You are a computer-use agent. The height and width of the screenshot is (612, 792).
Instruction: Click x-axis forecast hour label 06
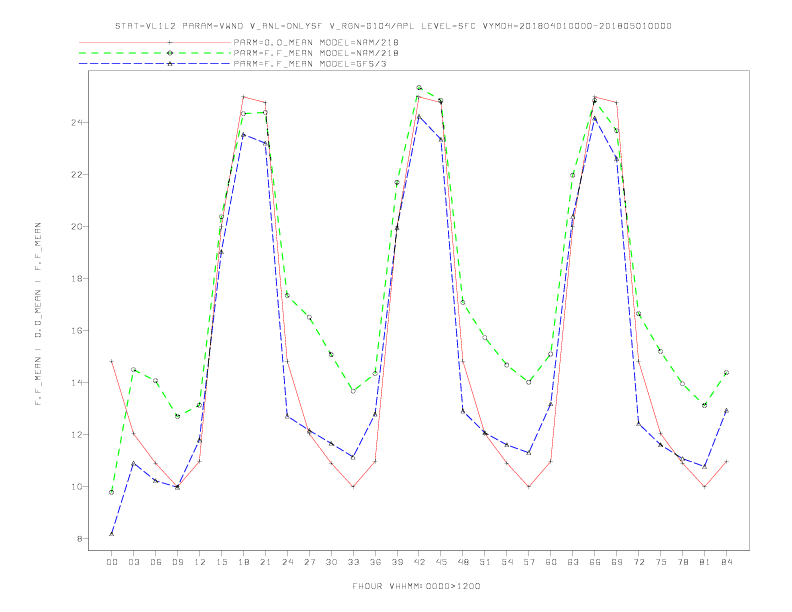pos(156,562)
